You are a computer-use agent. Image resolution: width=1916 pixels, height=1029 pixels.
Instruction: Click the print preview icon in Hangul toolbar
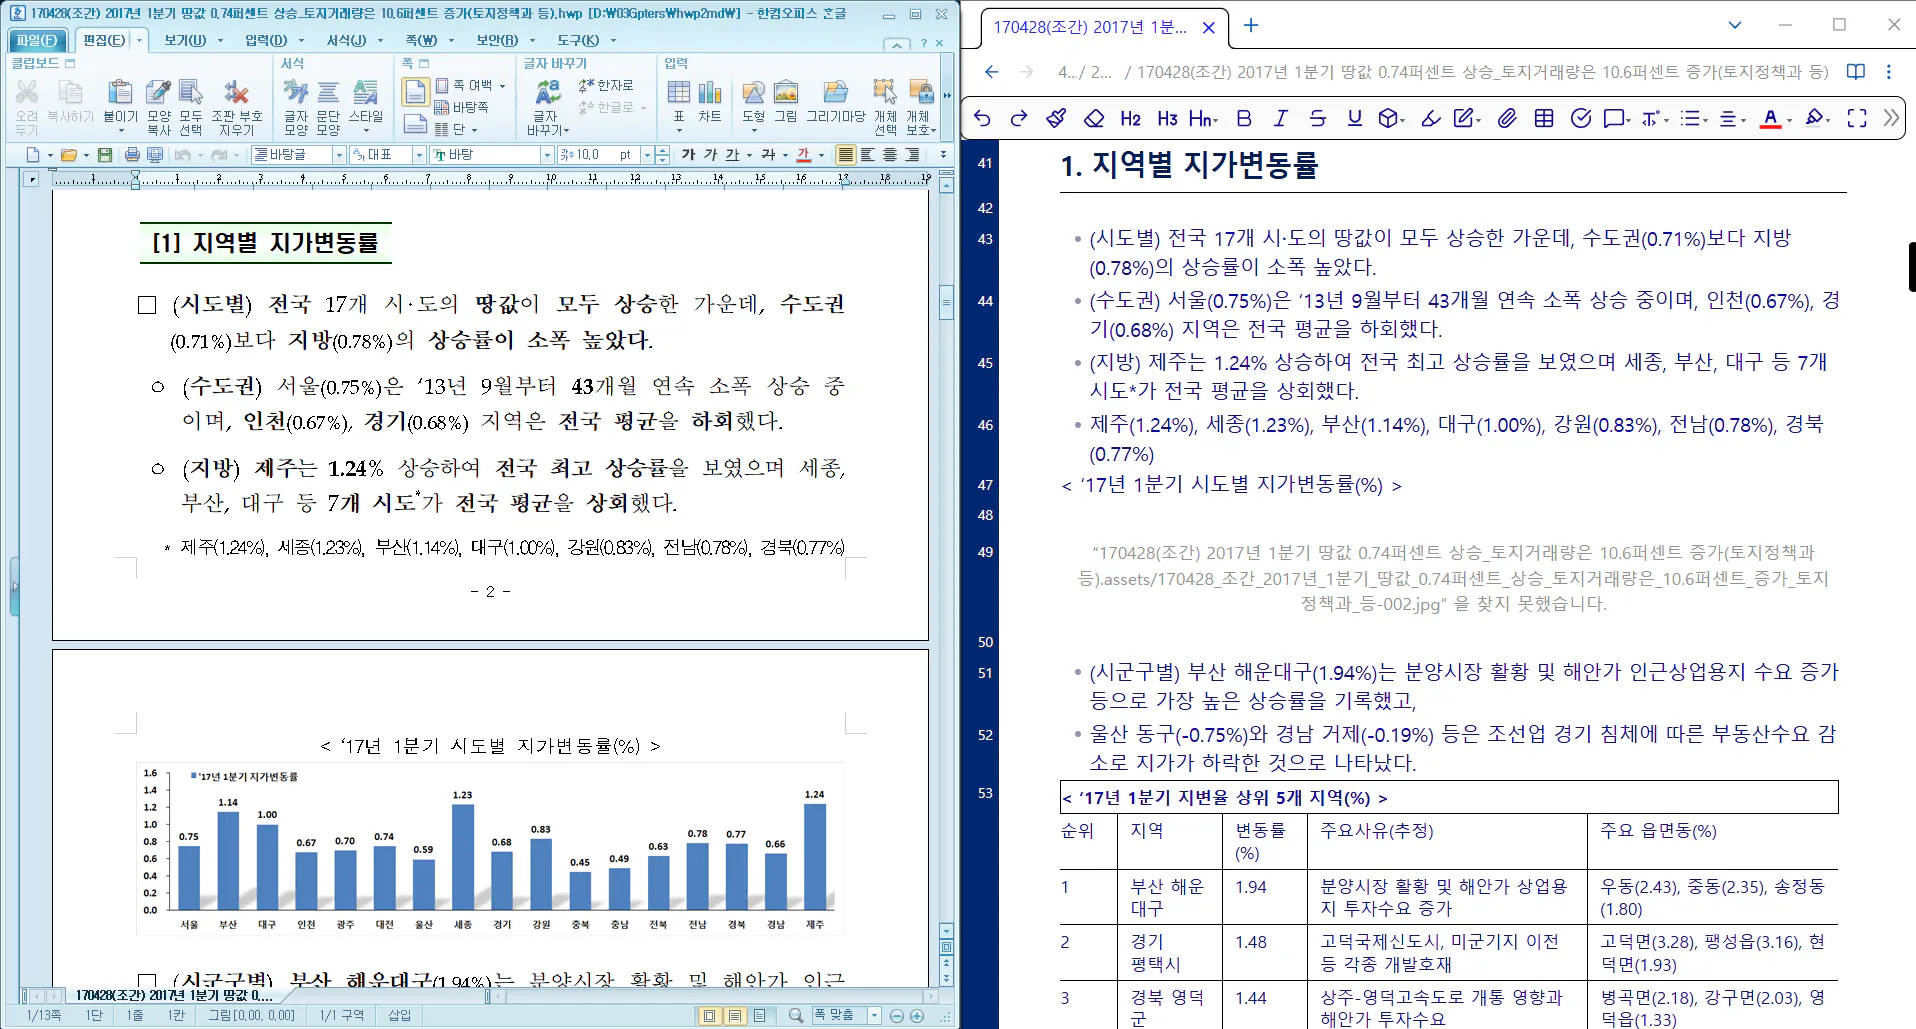(x=155, y=155)
